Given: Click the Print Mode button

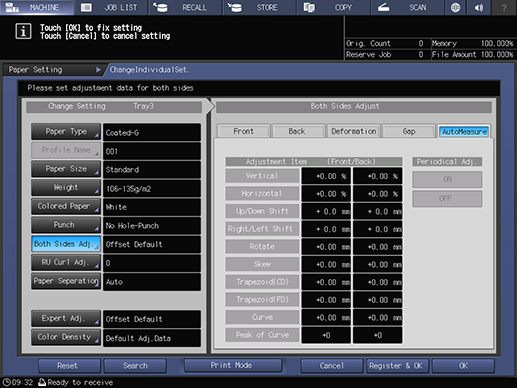Looking at the screenshot, I should coord(233,365).
